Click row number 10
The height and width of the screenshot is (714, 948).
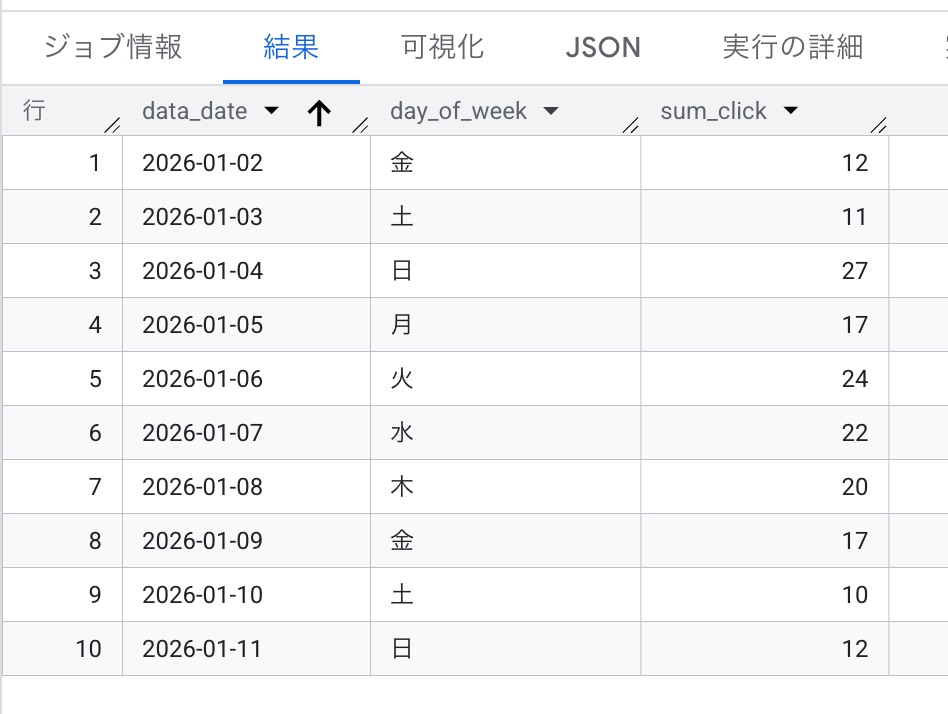pyautogui.click(x=88, y=649)
